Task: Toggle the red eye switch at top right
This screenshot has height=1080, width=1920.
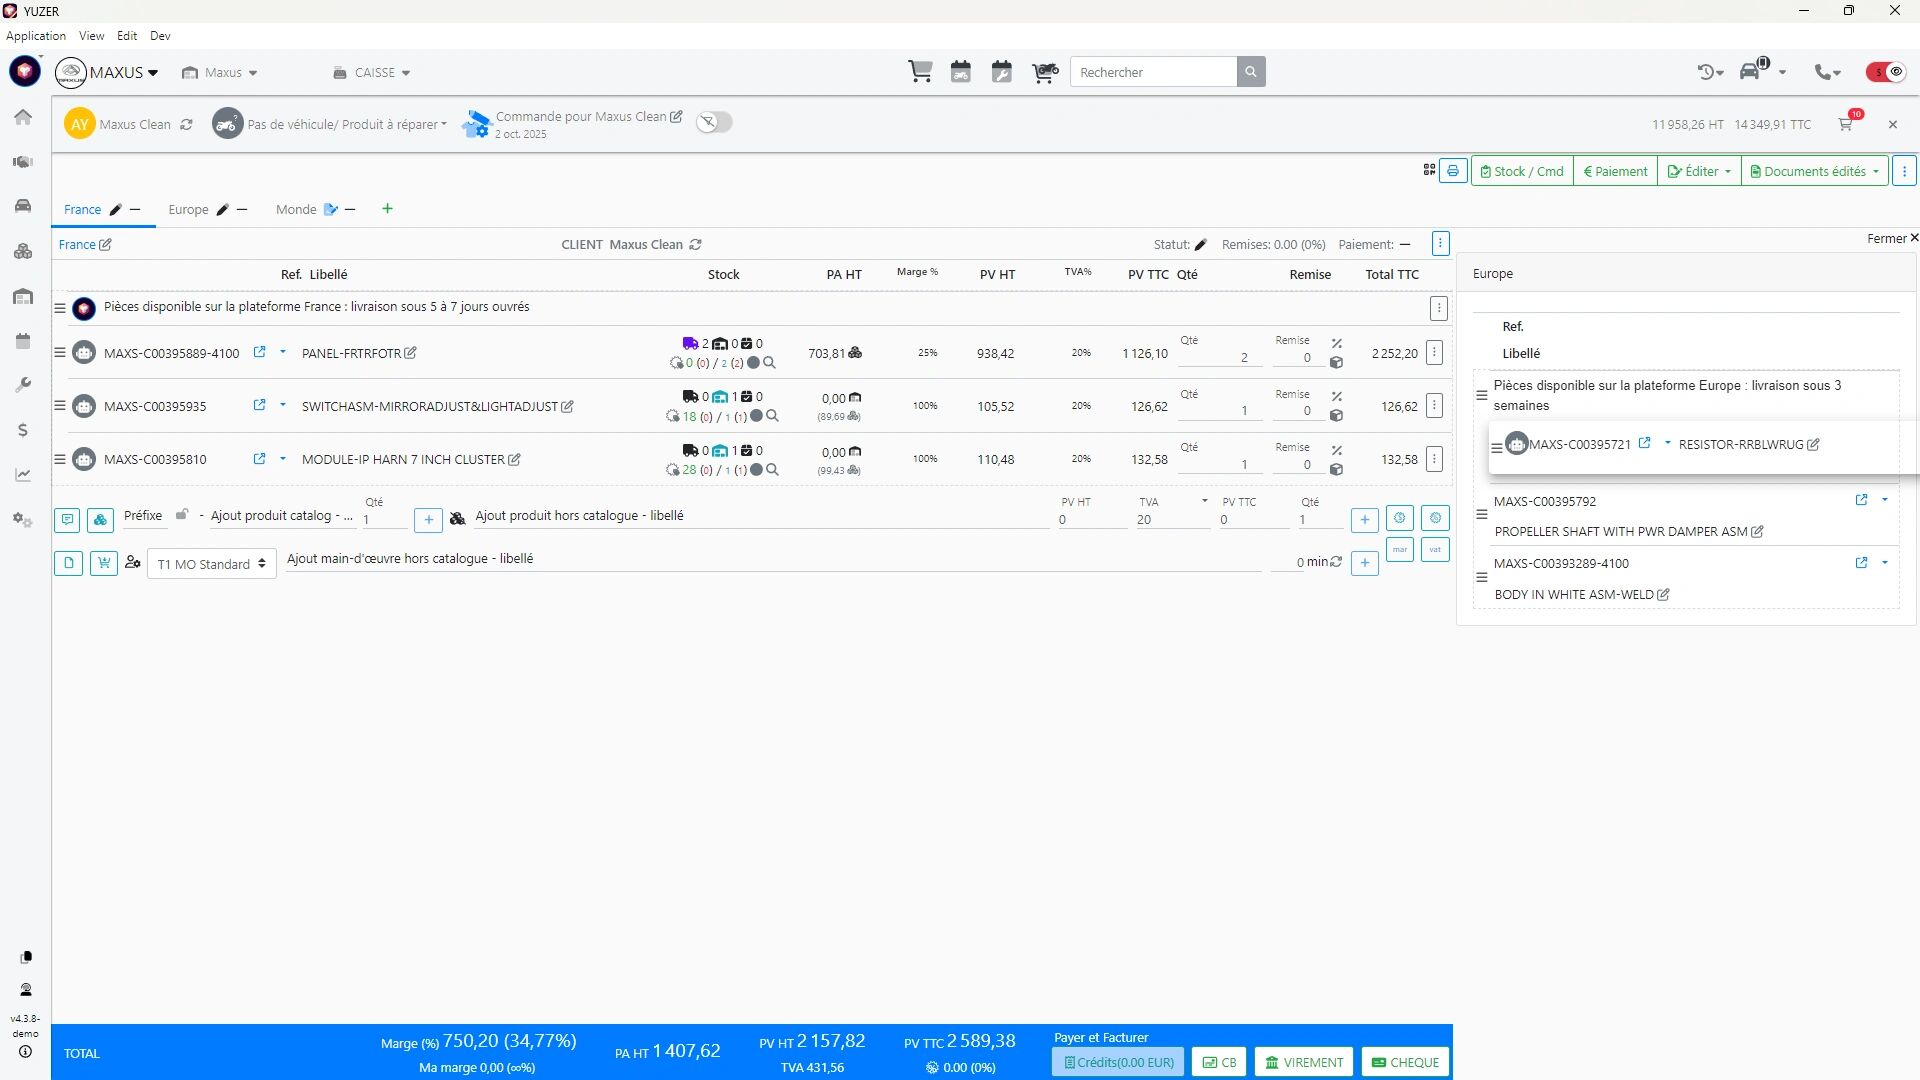Action: tap(1886, 72)
